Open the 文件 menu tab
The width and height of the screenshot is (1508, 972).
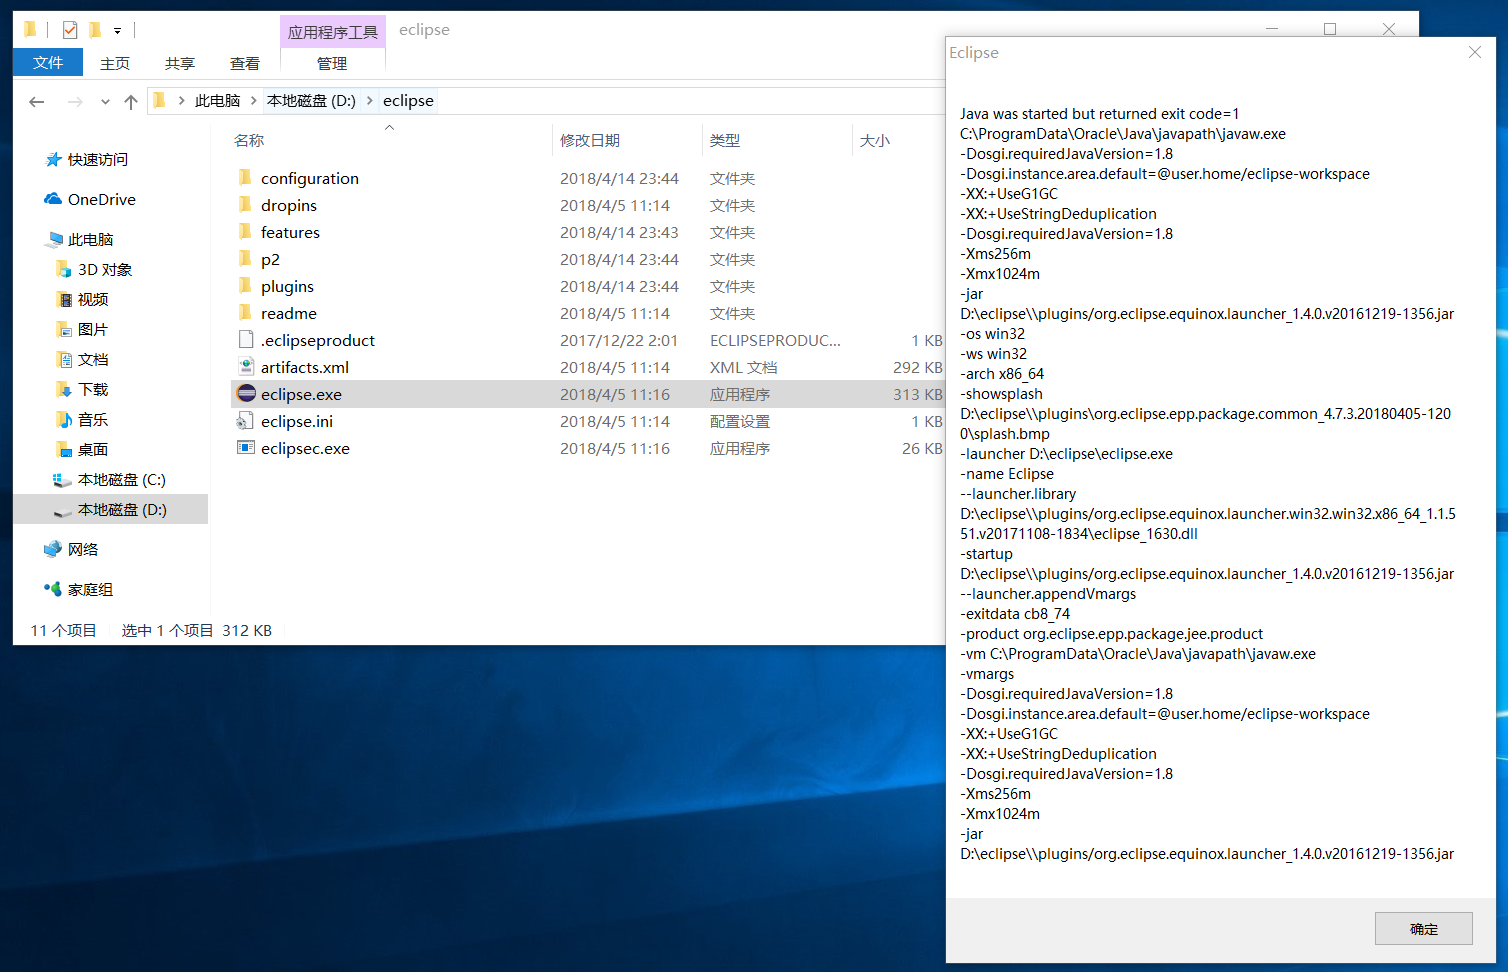(x=48, y=63)
